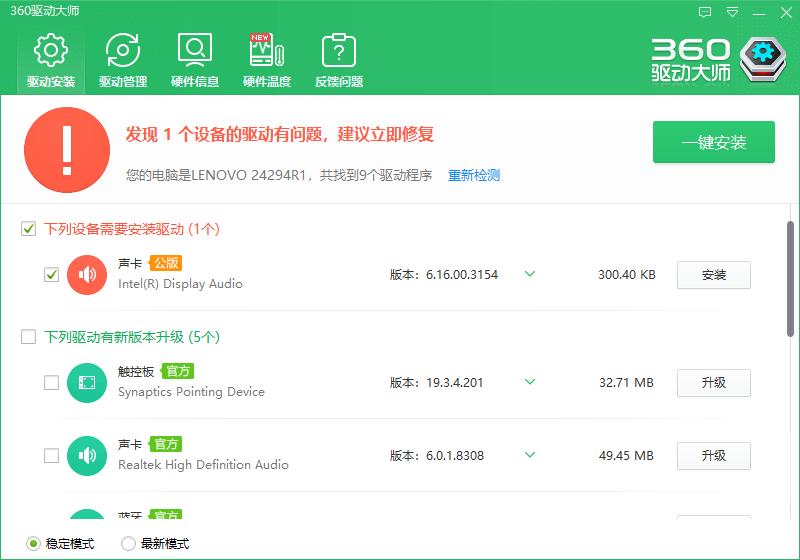
Task: Check the Realtek High Definition Audio checkbox
Action: click(x=51, y=455)
